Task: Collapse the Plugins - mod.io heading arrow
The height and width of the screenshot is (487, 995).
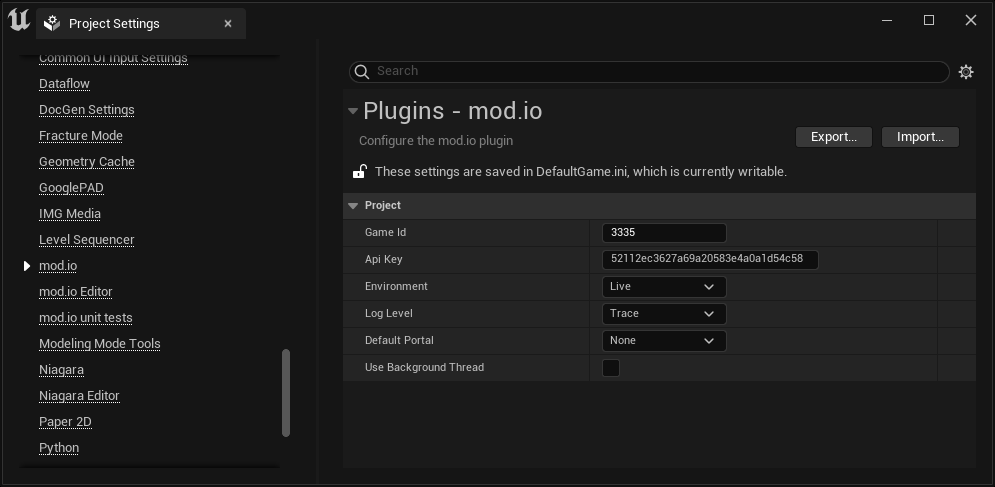Action: (x=353, y=111)
